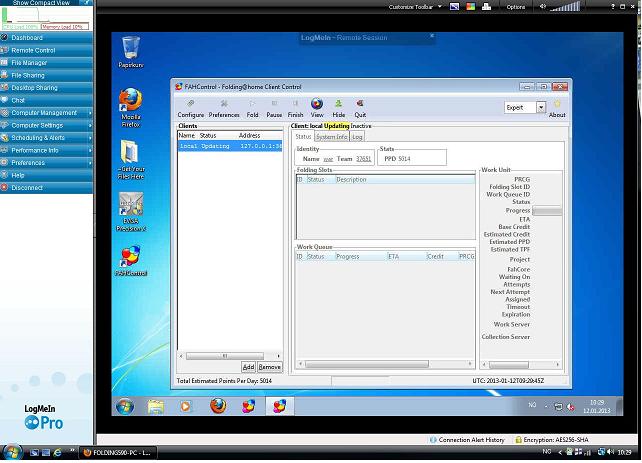The height and width of the screenshot is (463, 642).
Task: Click the Progress column header in Work Queue
Action: (361, 257)
